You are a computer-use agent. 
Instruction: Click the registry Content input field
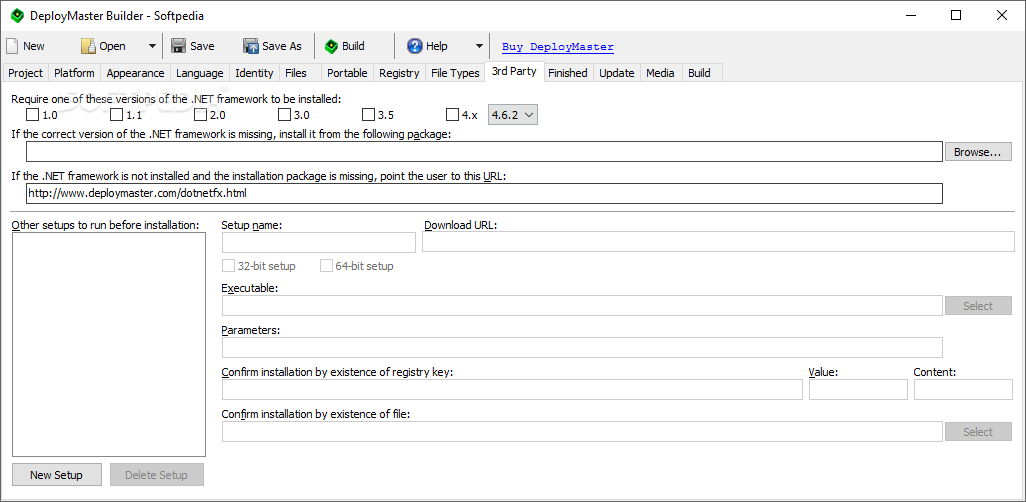tap(963, 389)
